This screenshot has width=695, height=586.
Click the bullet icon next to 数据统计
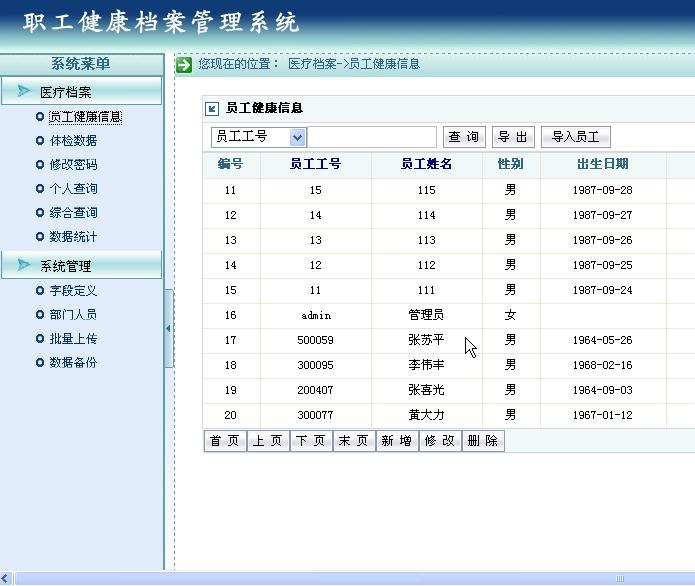tap(39, 237)
